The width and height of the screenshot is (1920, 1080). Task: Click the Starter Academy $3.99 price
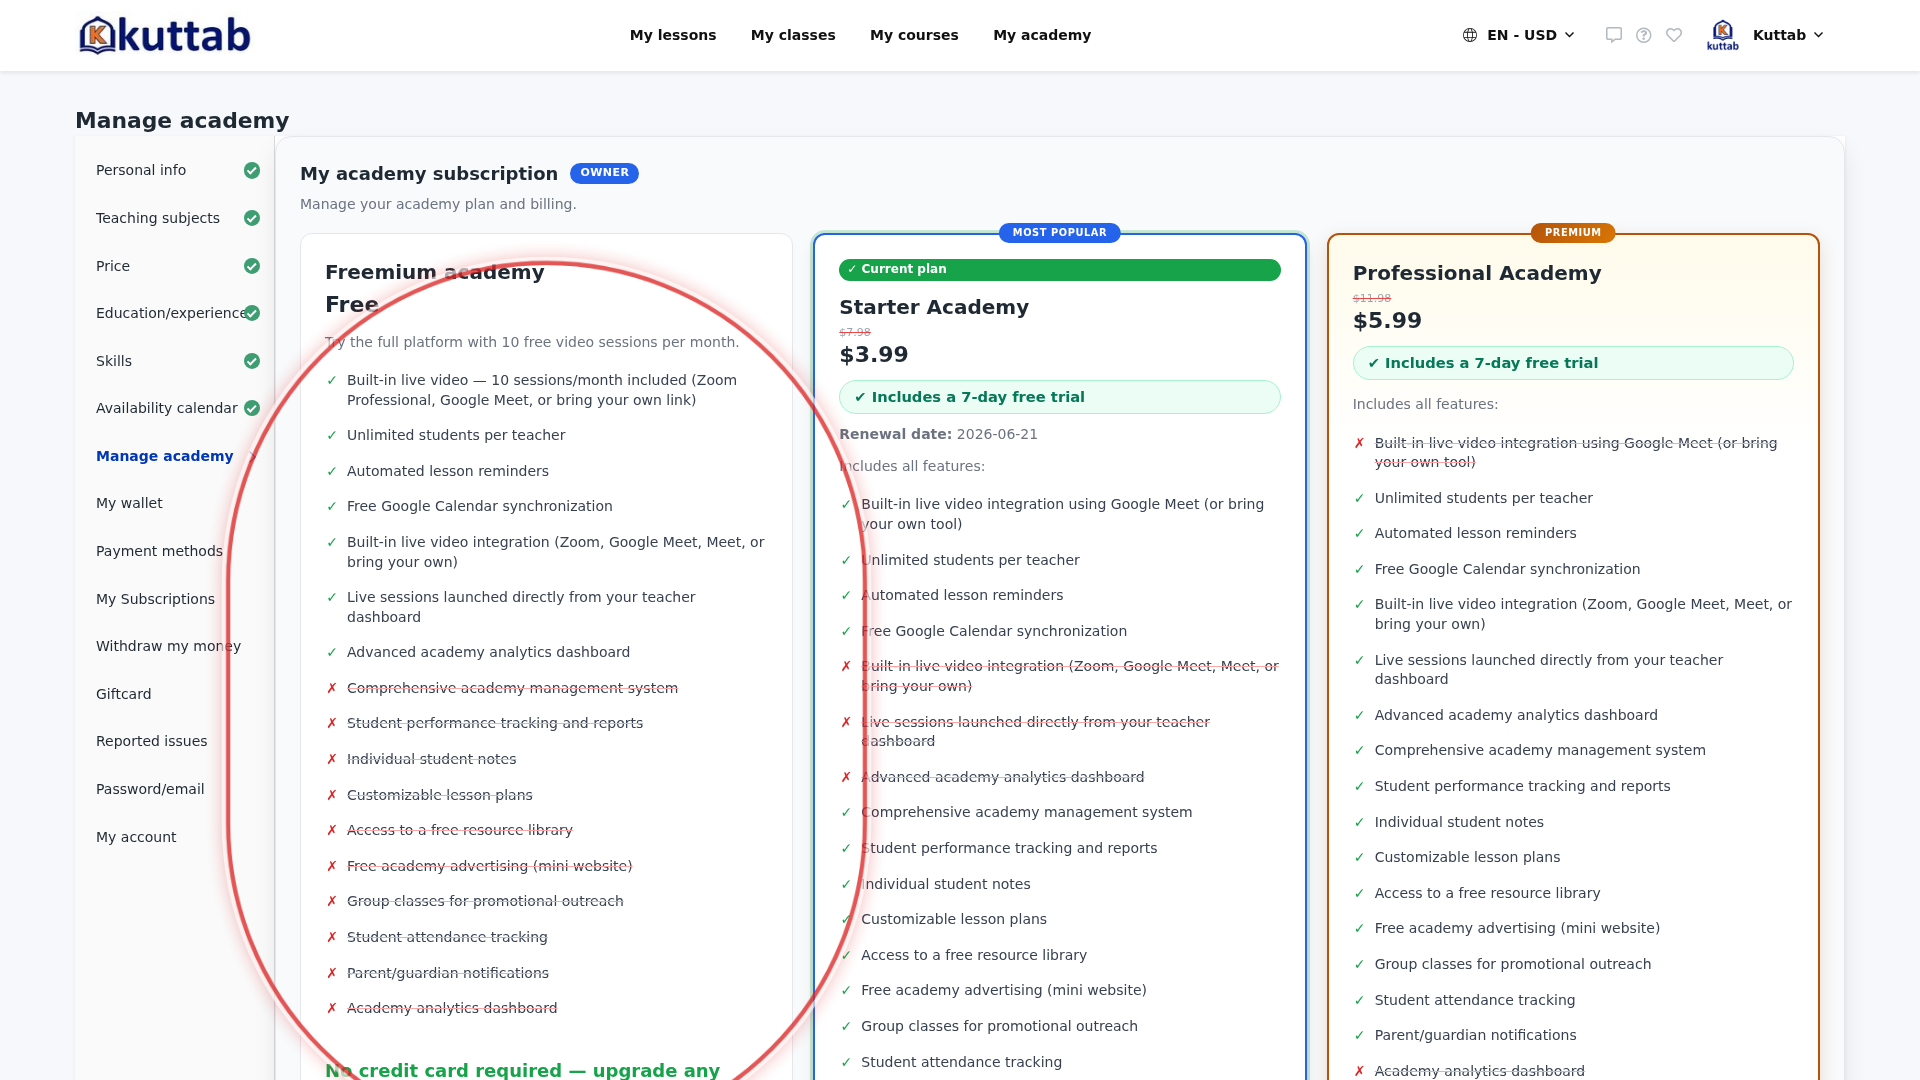tap(874, 355)
